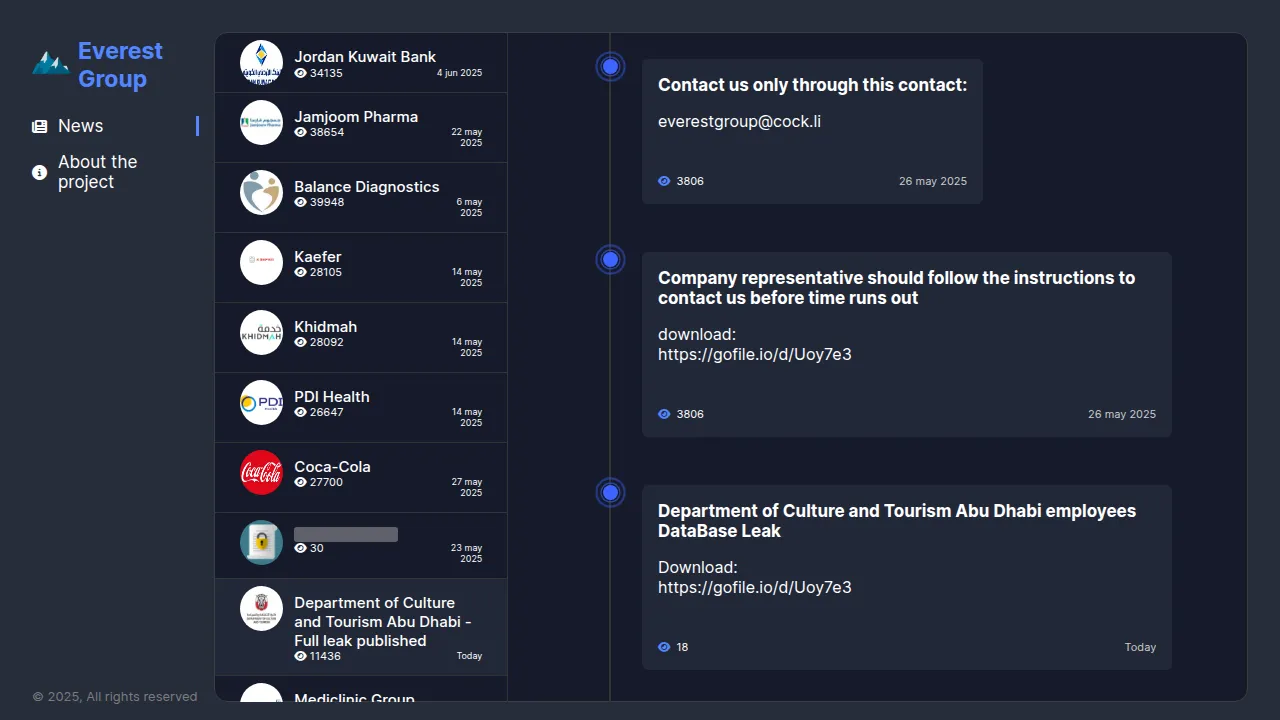Open the partially visible Mediclinic Group entry

[x=354, y=696]
